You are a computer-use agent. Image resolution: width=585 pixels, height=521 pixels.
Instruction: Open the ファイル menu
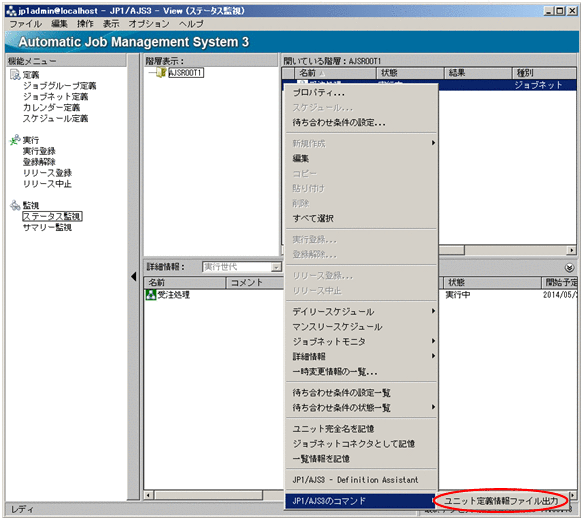click(x=25, y=24)
